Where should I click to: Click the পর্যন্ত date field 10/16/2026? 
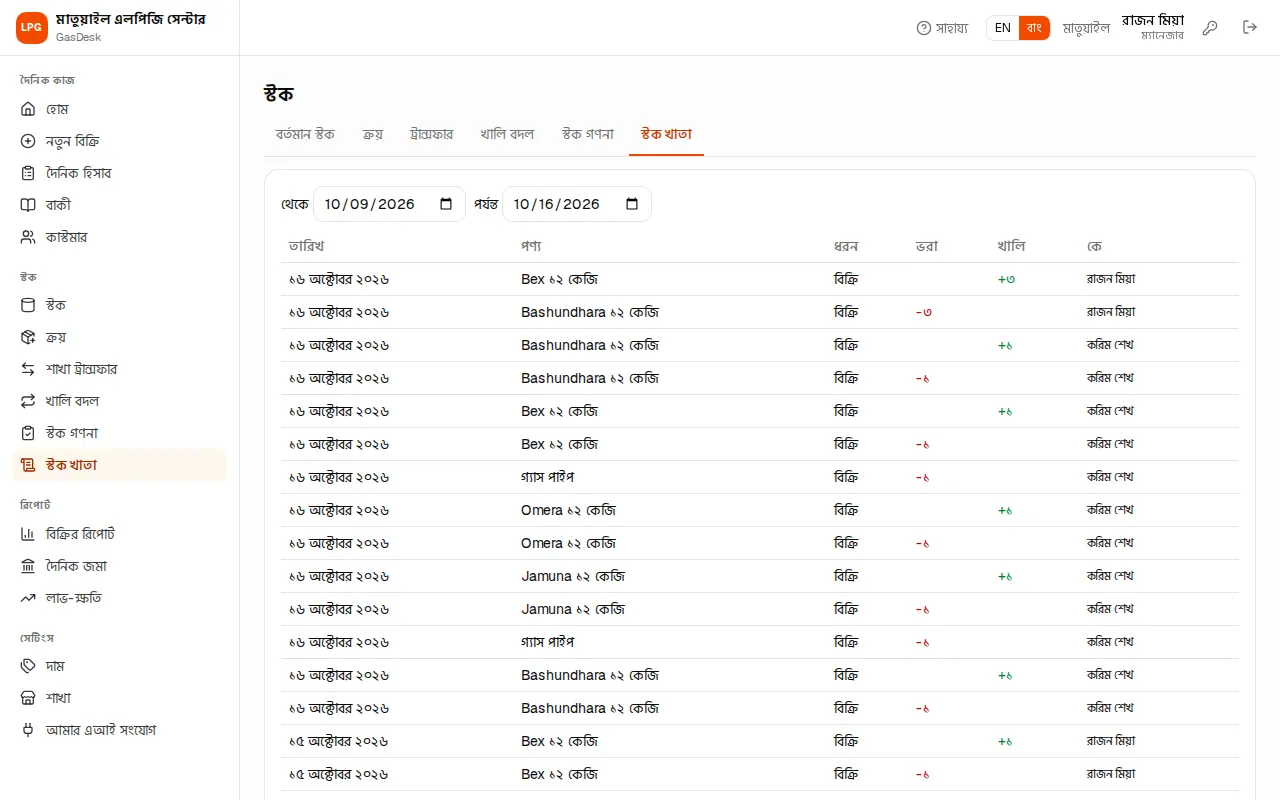[x=577, y=204]
